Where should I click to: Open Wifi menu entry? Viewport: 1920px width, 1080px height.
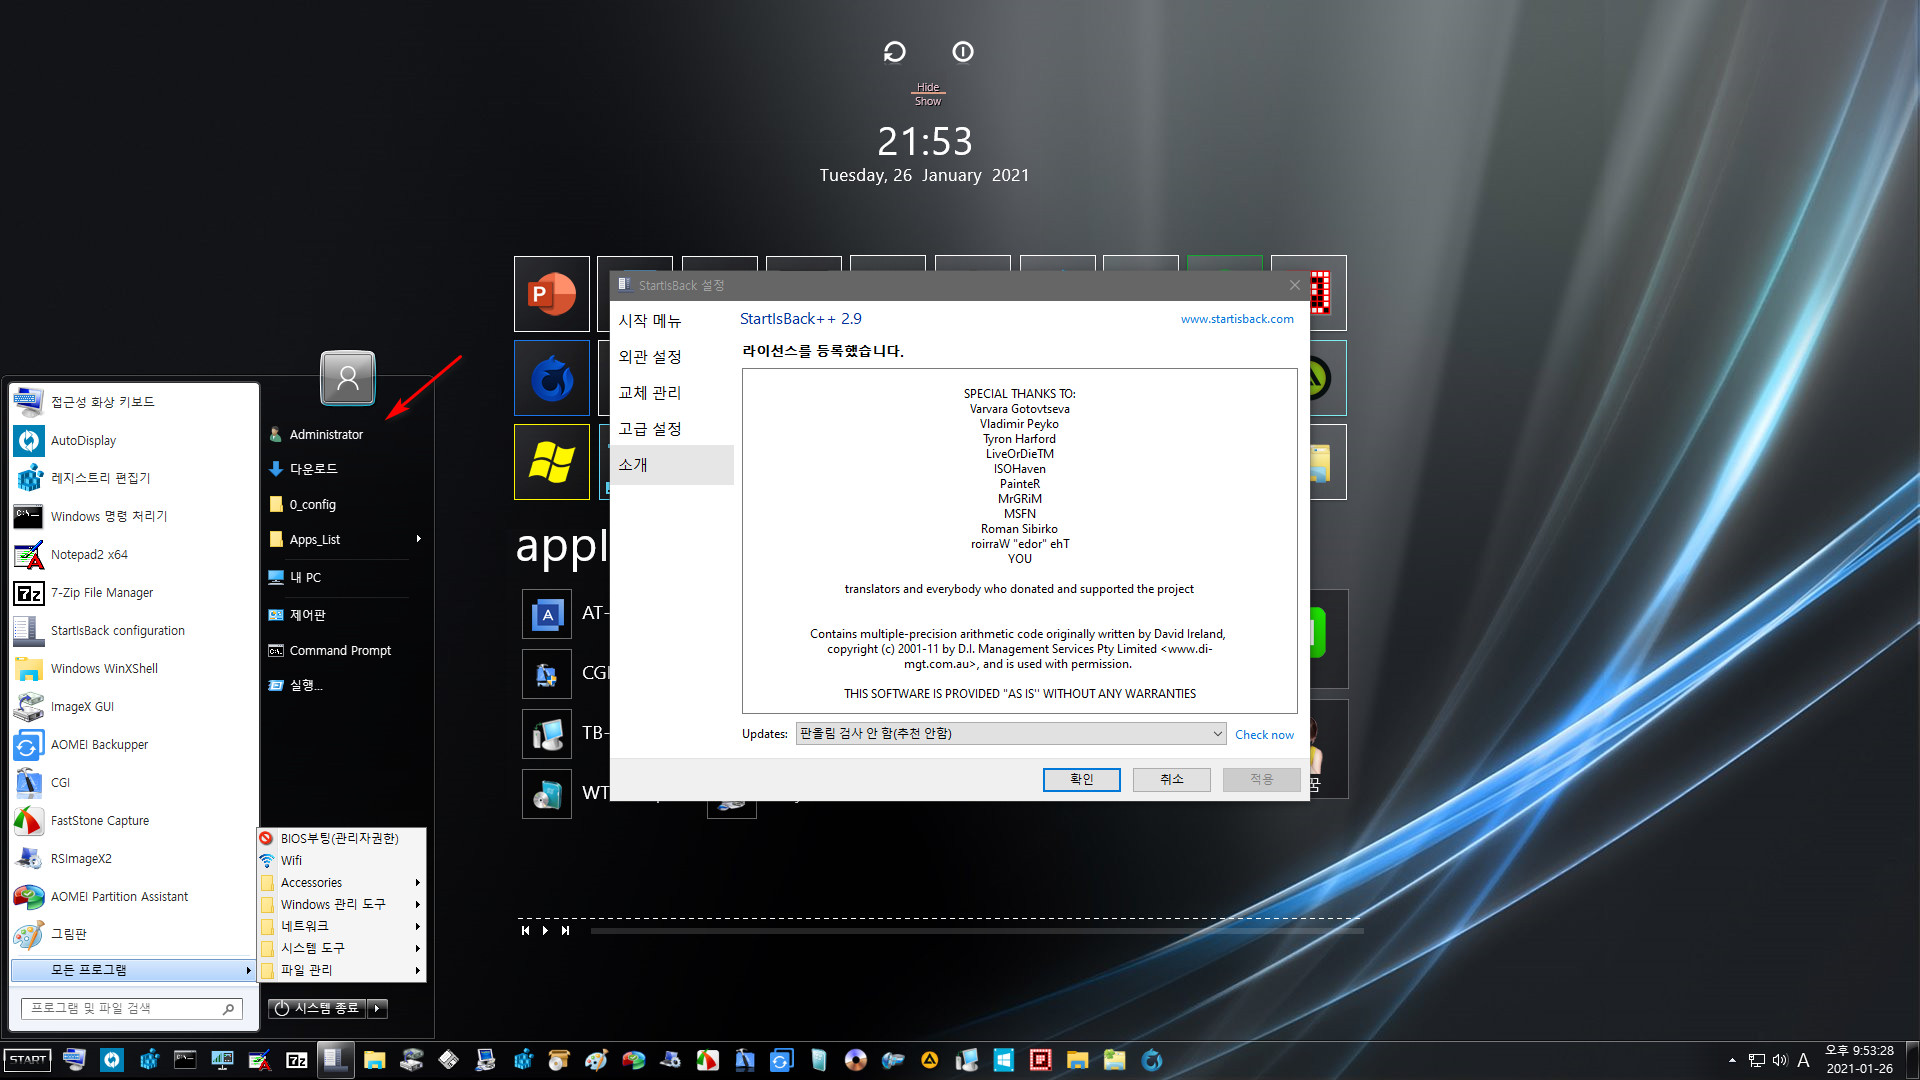click(x=342, y=860)
